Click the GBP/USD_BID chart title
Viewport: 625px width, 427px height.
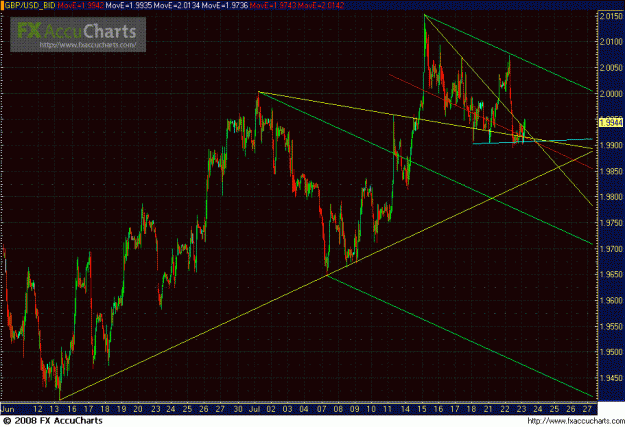point(29,6)
